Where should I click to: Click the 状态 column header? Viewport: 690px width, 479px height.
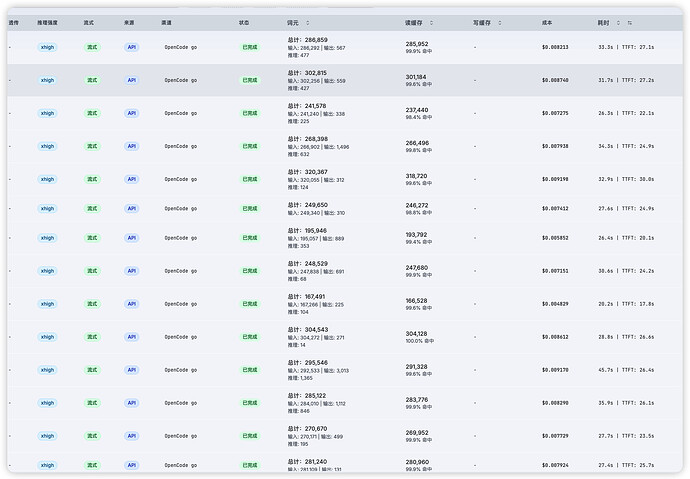[244, 23]
